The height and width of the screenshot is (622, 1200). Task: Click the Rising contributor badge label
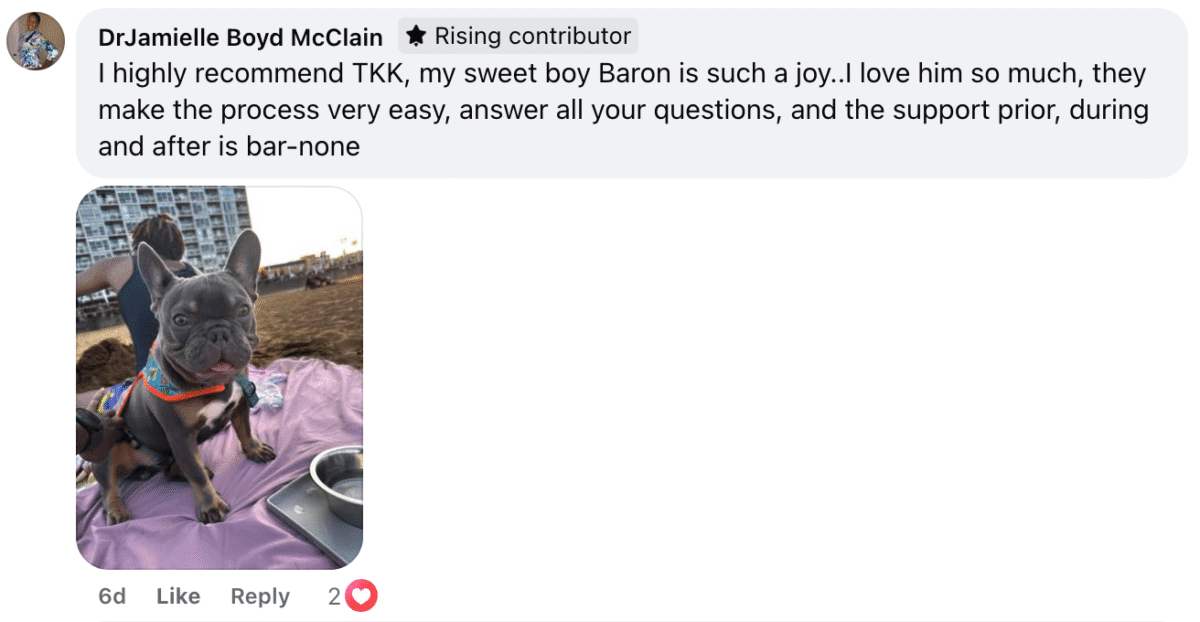(x=532, y=37)
